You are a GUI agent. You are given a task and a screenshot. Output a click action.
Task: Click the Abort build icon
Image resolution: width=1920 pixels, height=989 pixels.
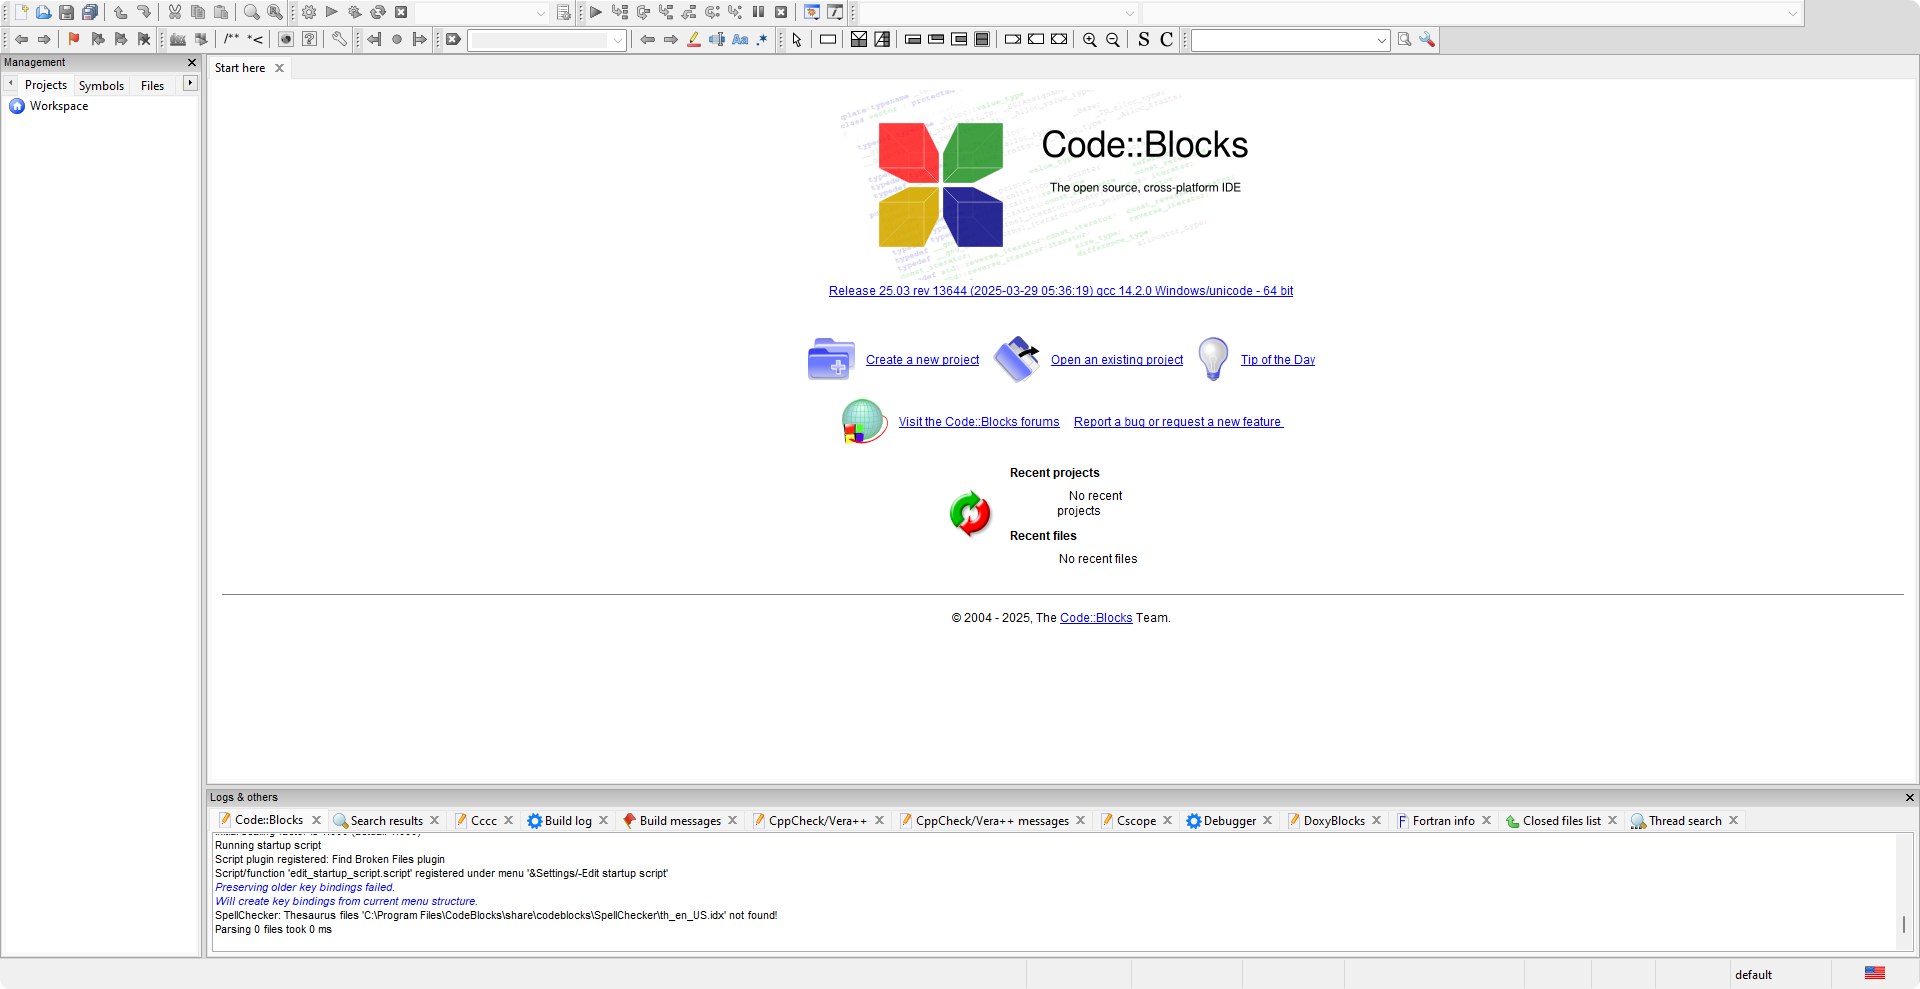click(x=401, y=12)
